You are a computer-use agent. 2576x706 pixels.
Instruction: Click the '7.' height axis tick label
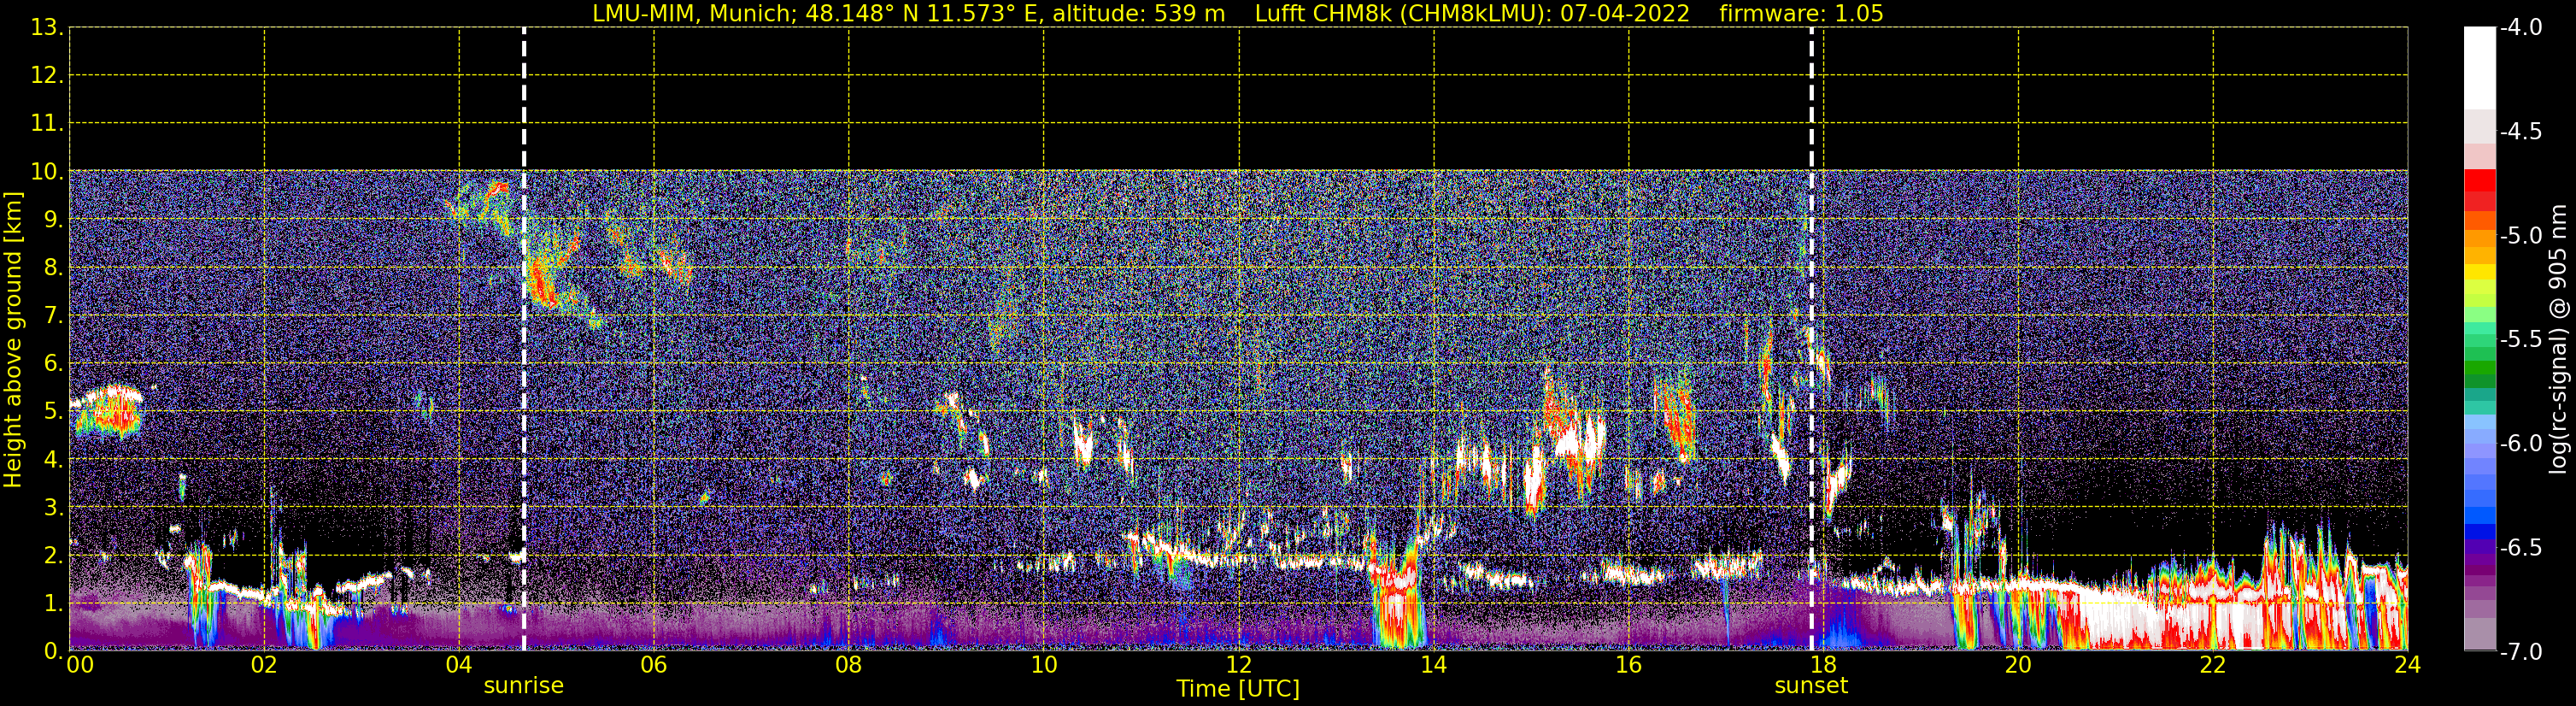pos(52,316)
